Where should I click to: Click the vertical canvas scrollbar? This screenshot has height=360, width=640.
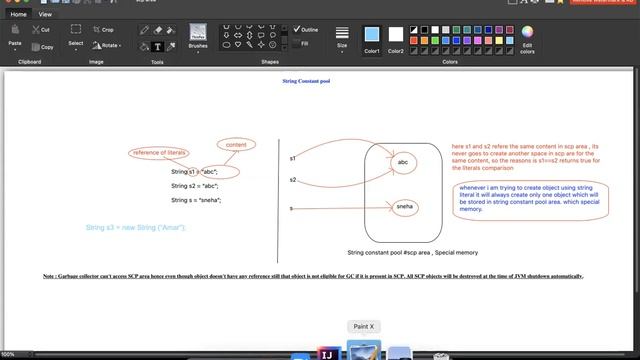click(637, 180)
